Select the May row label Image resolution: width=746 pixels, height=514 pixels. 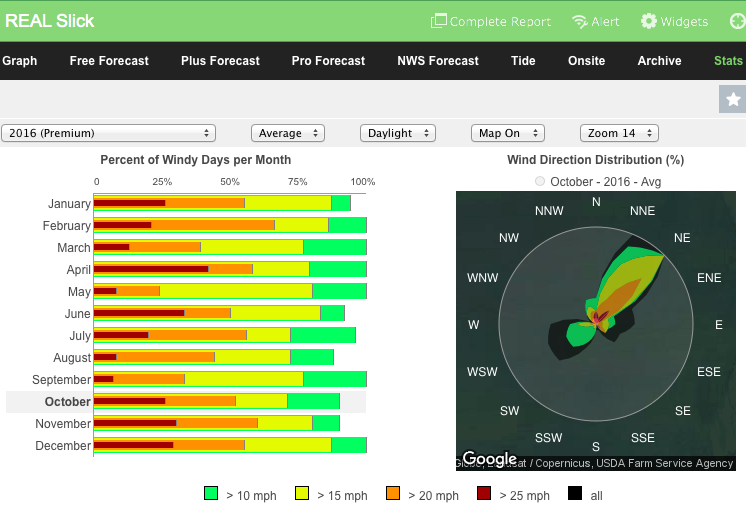click(79, 291)
